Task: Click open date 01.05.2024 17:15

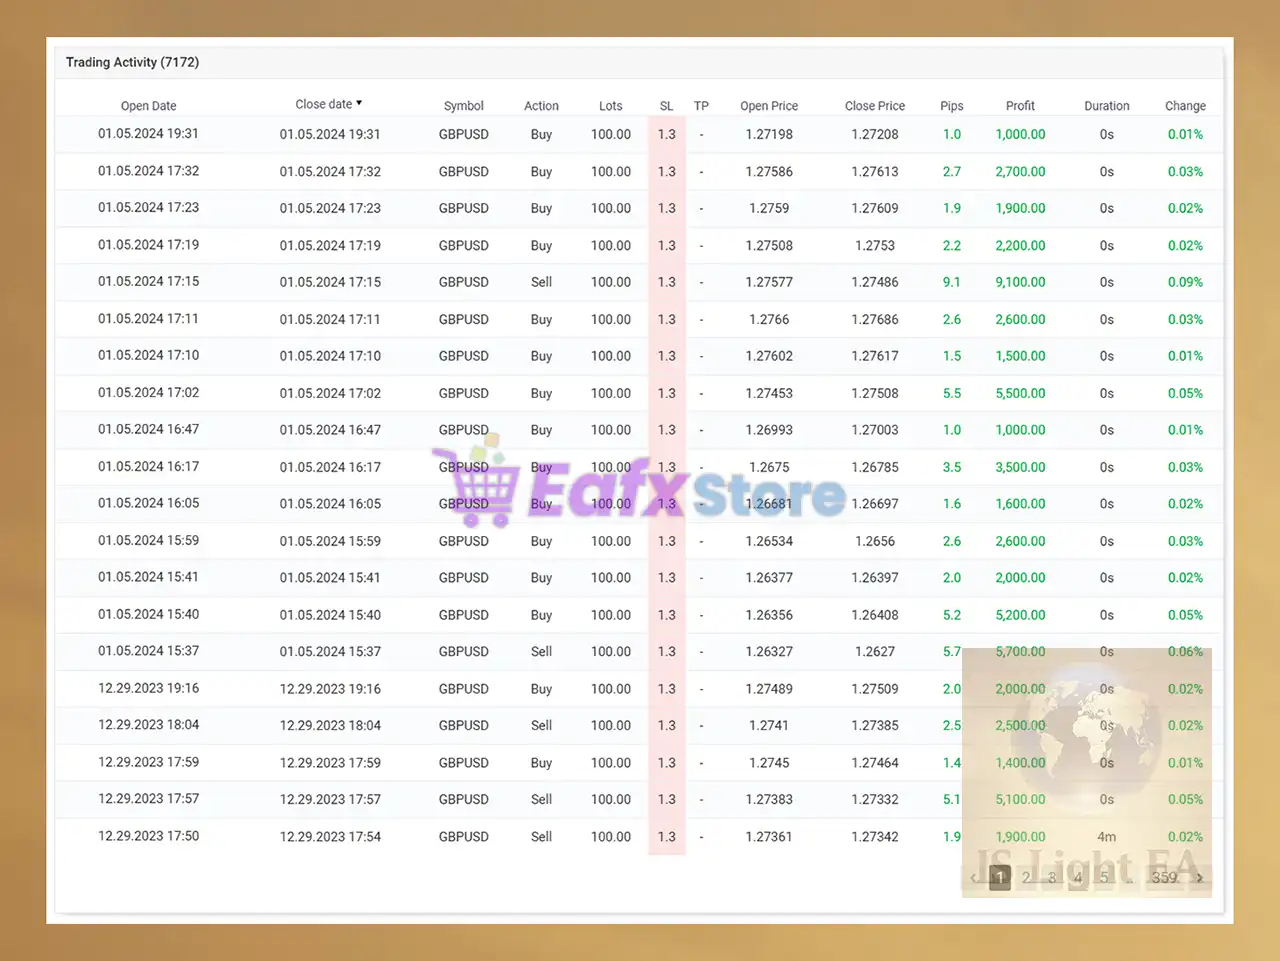Action: (x=148, y=281)
